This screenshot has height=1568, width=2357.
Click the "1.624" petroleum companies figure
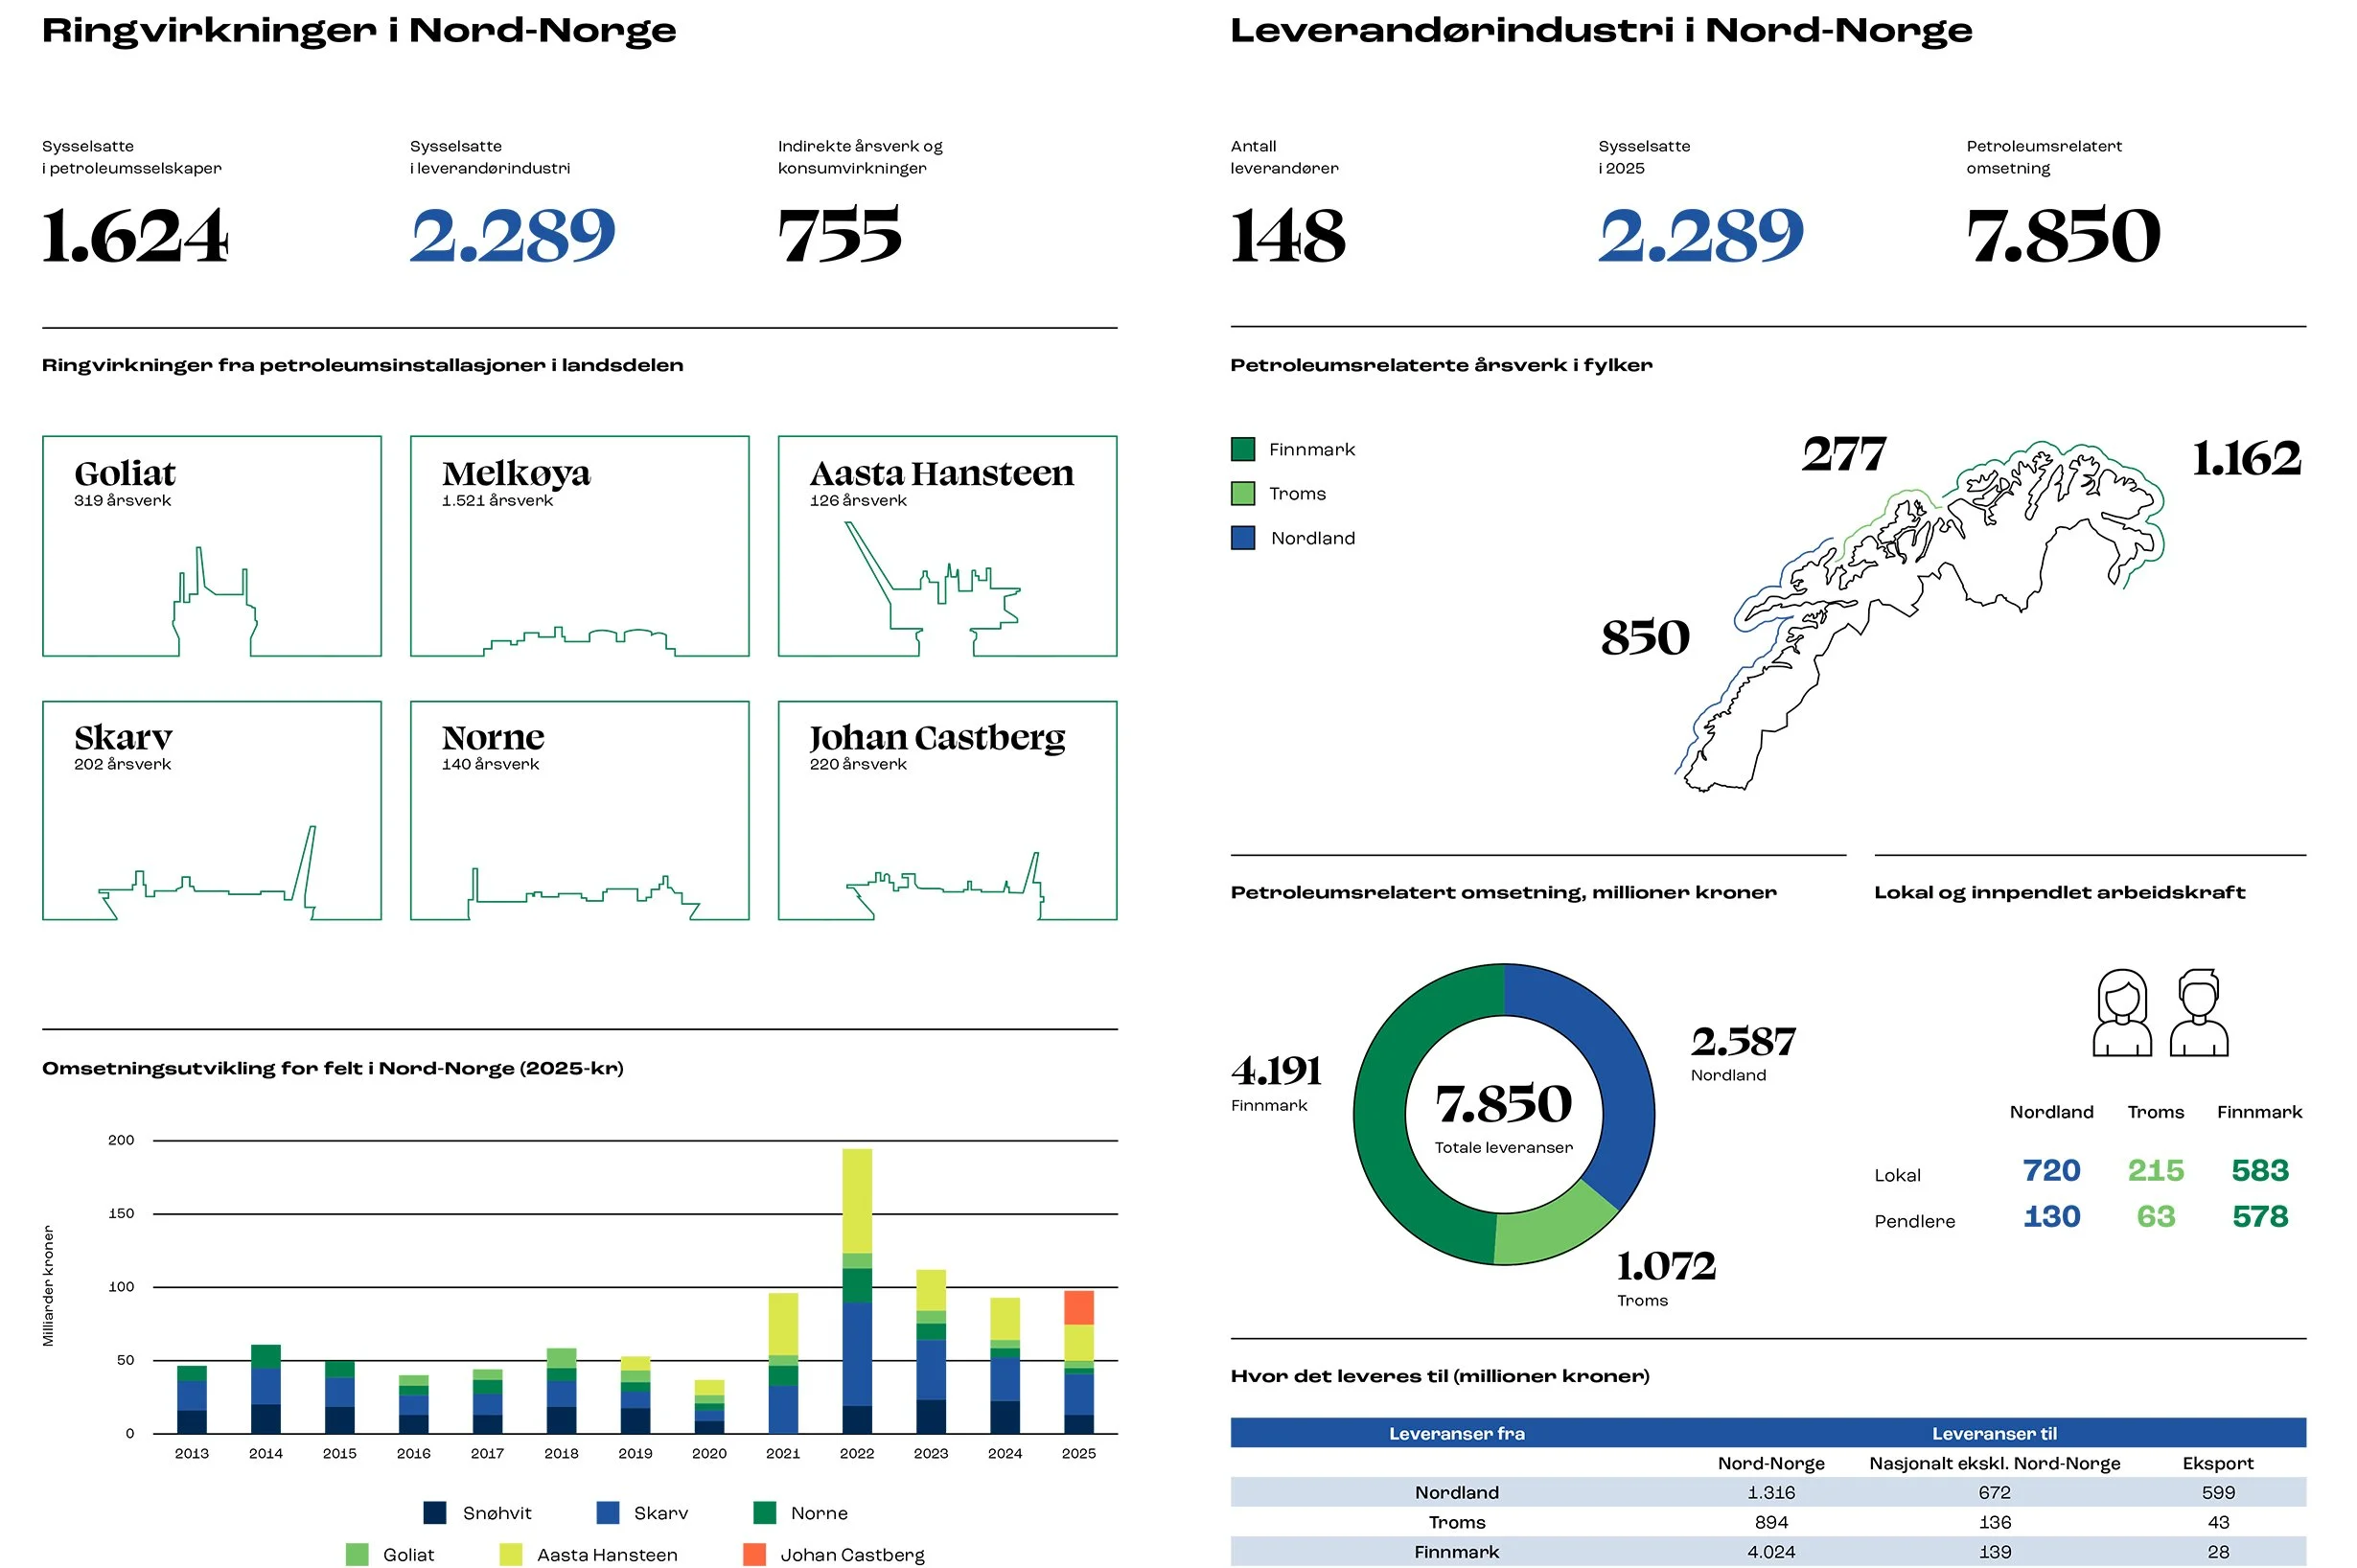click(135, 236)
